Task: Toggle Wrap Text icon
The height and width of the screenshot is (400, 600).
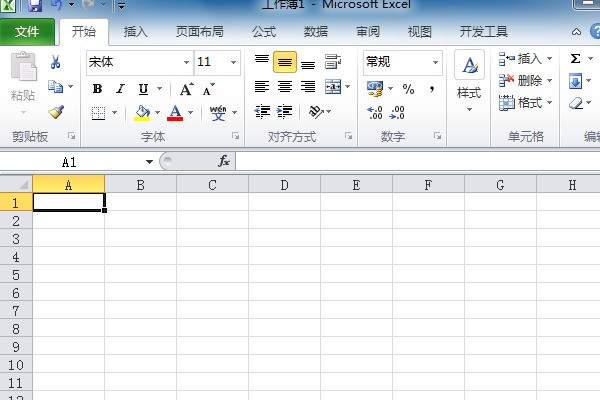Action: [x=333, y=62]
